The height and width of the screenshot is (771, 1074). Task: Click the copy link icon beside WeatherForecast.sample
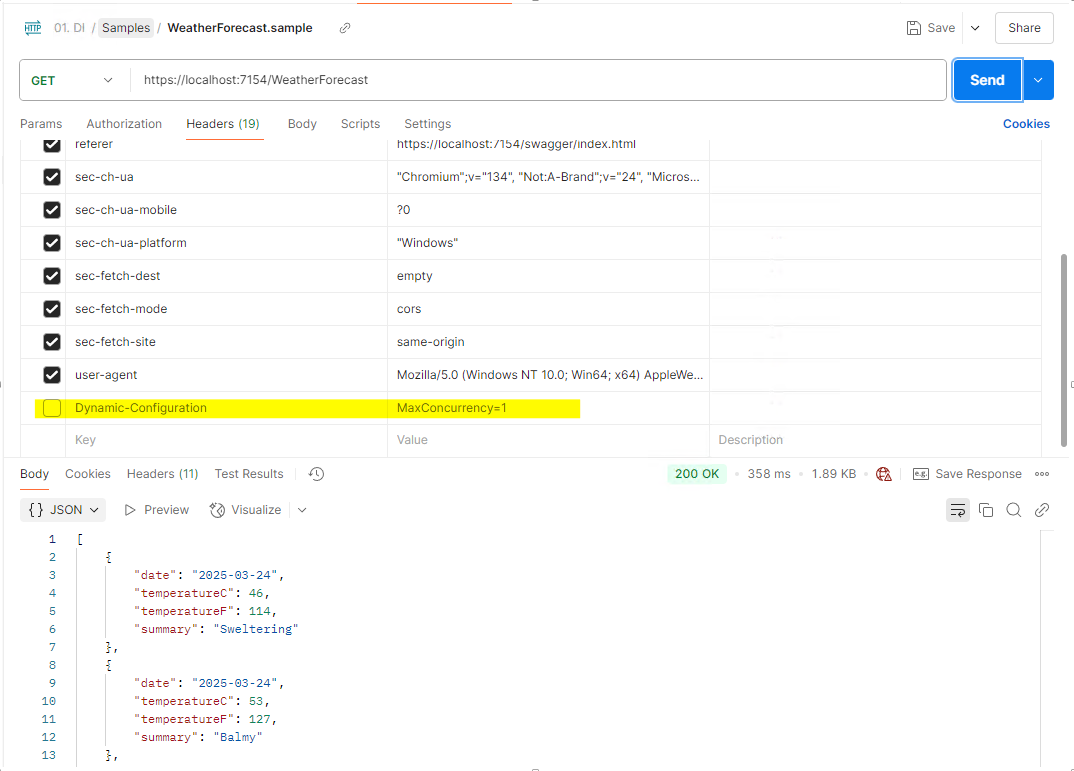point(345,28)
